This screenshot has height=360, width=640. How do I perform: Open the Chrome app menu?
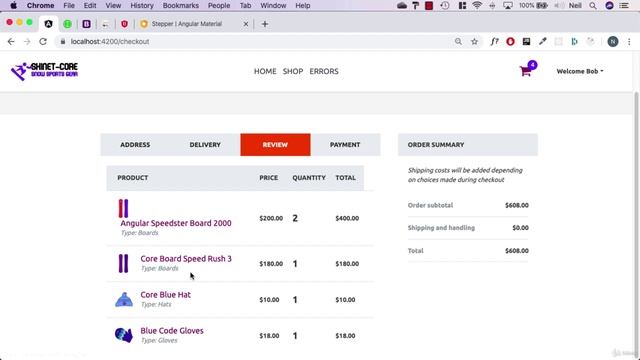[x=40, y=5]
